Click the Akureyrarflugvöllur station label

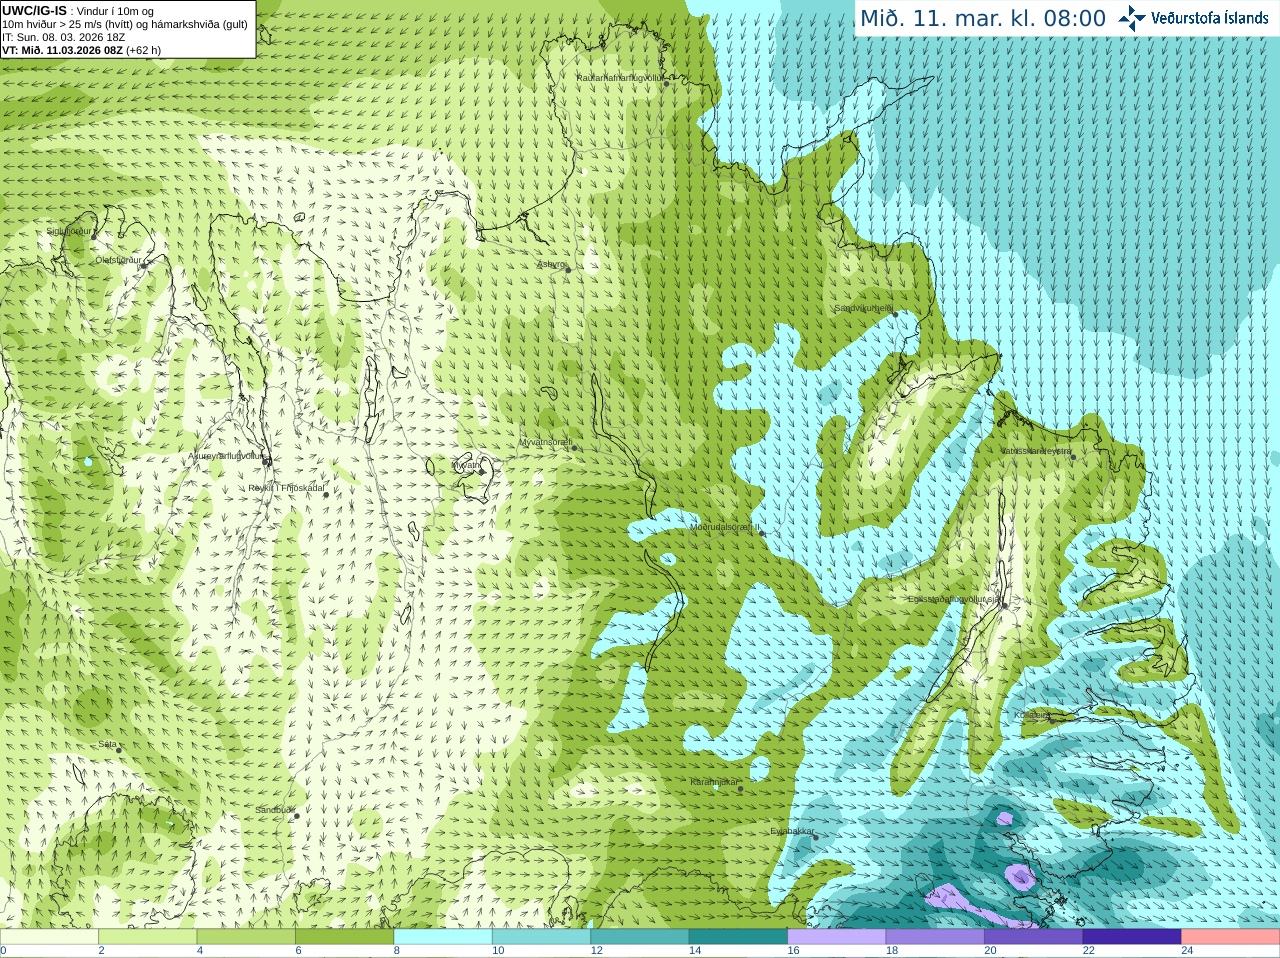pos(227,456)
